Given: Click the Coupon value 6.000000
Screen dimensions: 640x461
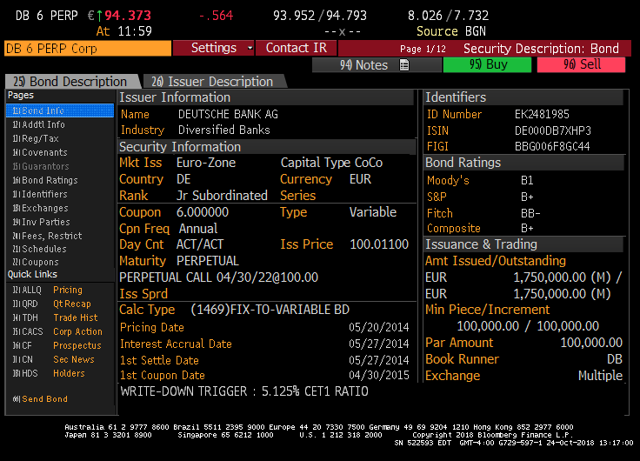Looking at the screenshot, I should 202,212.
